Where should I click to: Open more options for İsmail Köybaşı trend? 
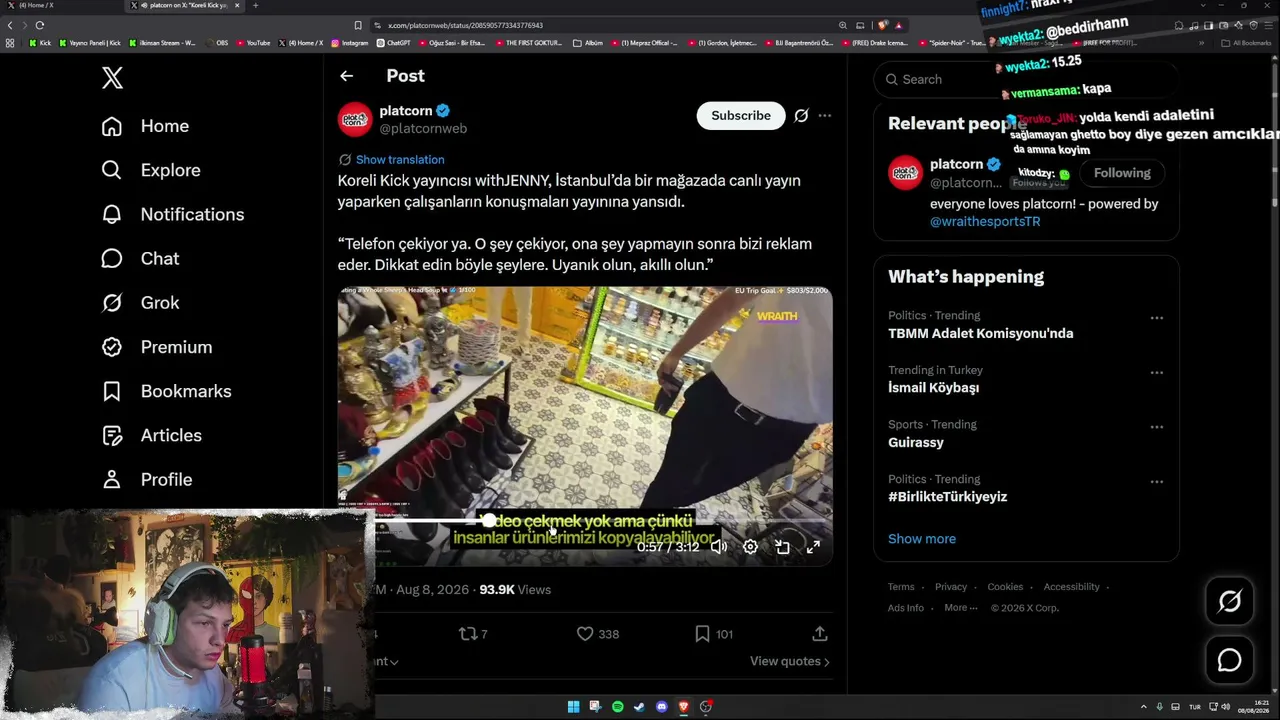coord(1157,373)
